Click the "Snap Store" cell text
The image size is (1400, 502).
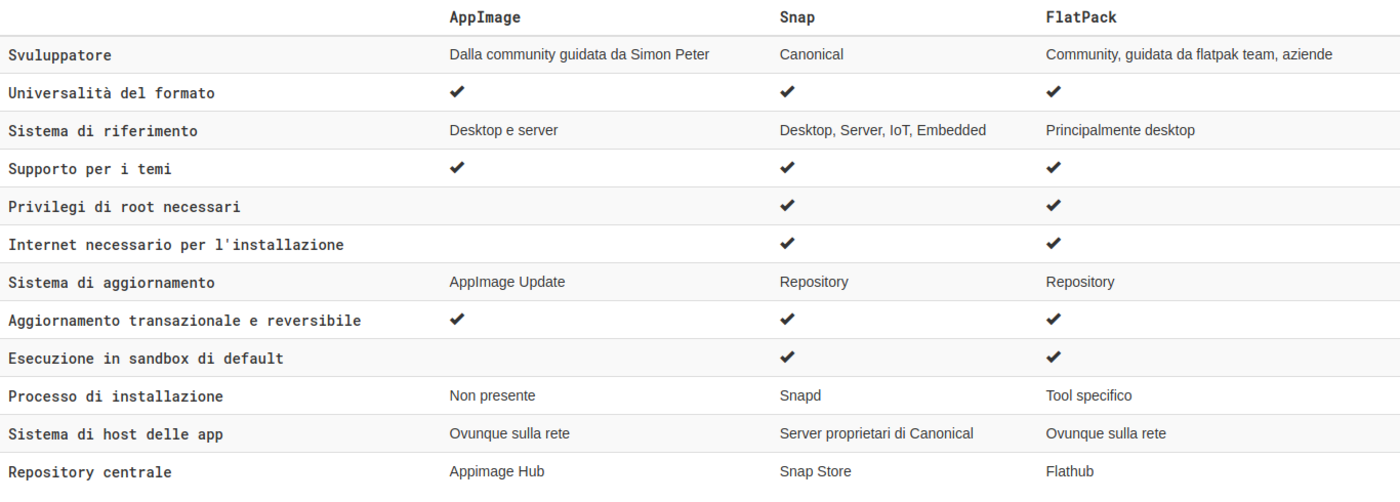815,471
